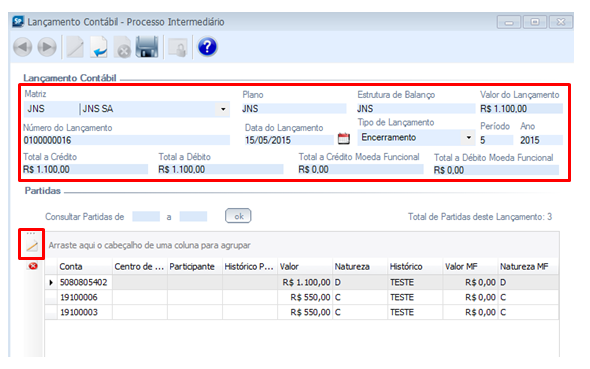
Task: Sort by the Participante column header
Action: tap(195, 266)
